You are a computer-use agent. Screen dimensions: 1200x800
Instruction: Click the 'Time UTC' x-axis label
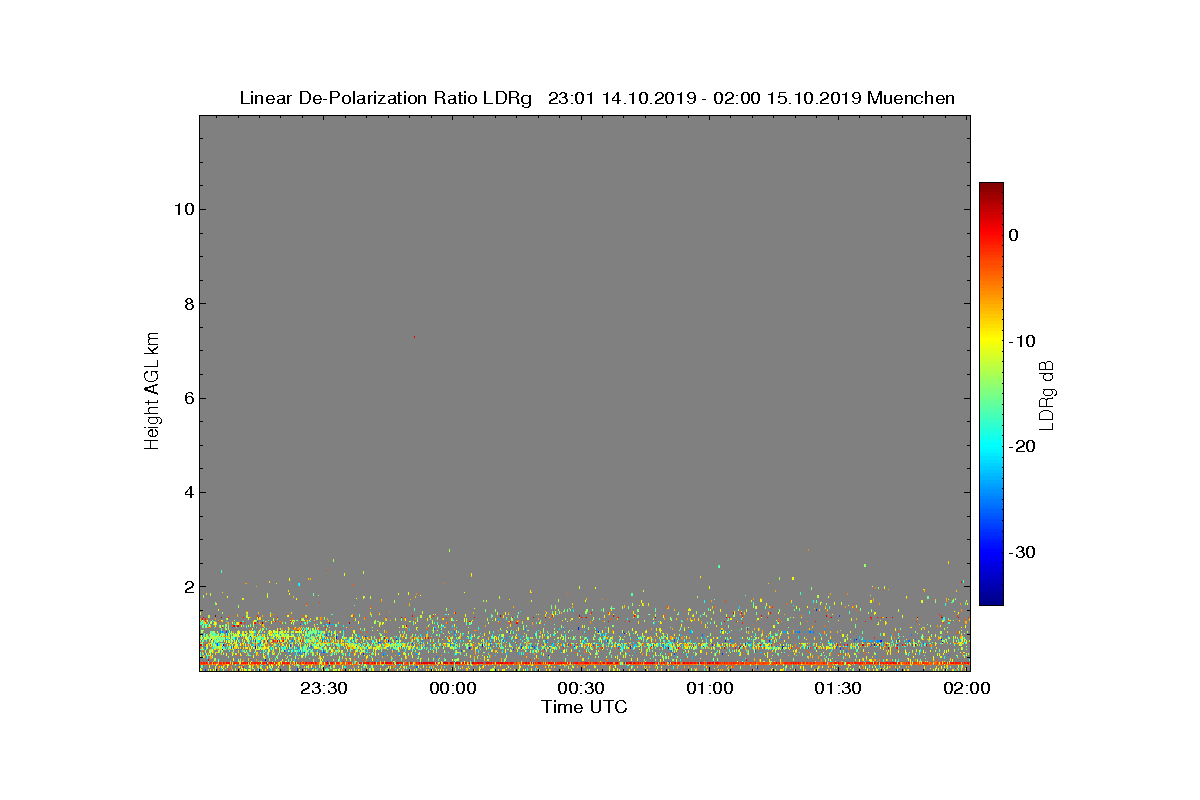pos(585,707)
